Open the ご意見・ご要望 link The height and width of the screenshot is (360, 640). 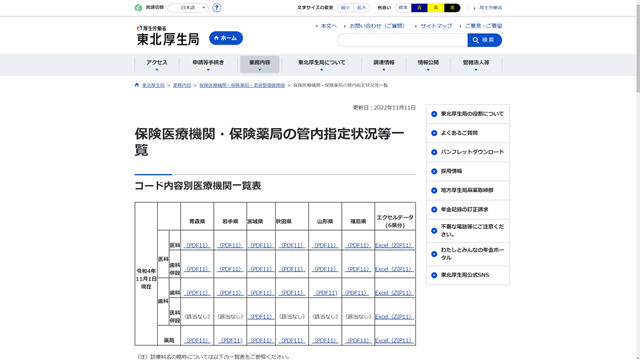coord(483,26)
